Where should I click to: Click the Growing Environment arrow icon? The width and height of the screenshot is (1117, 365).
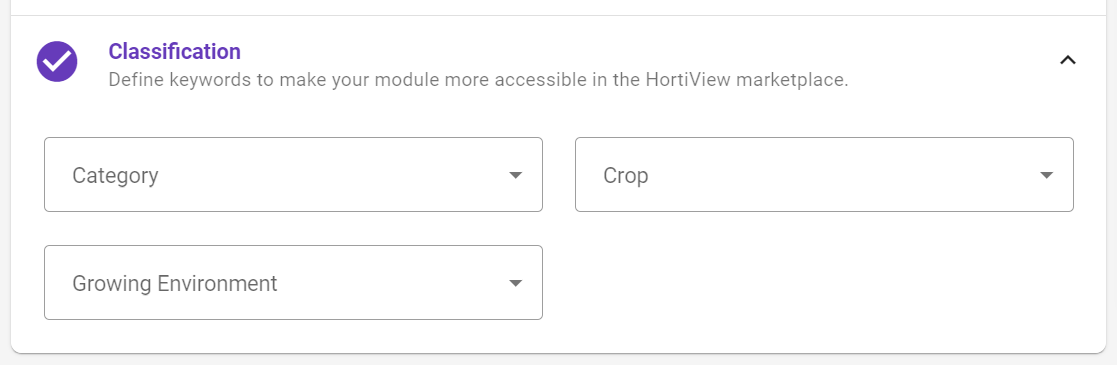click(x=516, y=284)
